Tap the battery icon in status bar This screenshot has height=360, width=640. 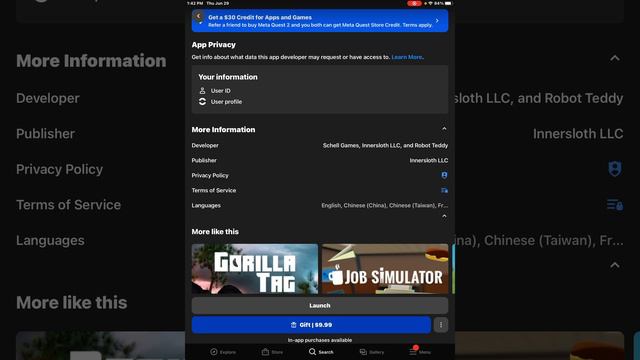pyautogui.click(x=448, y=3)
